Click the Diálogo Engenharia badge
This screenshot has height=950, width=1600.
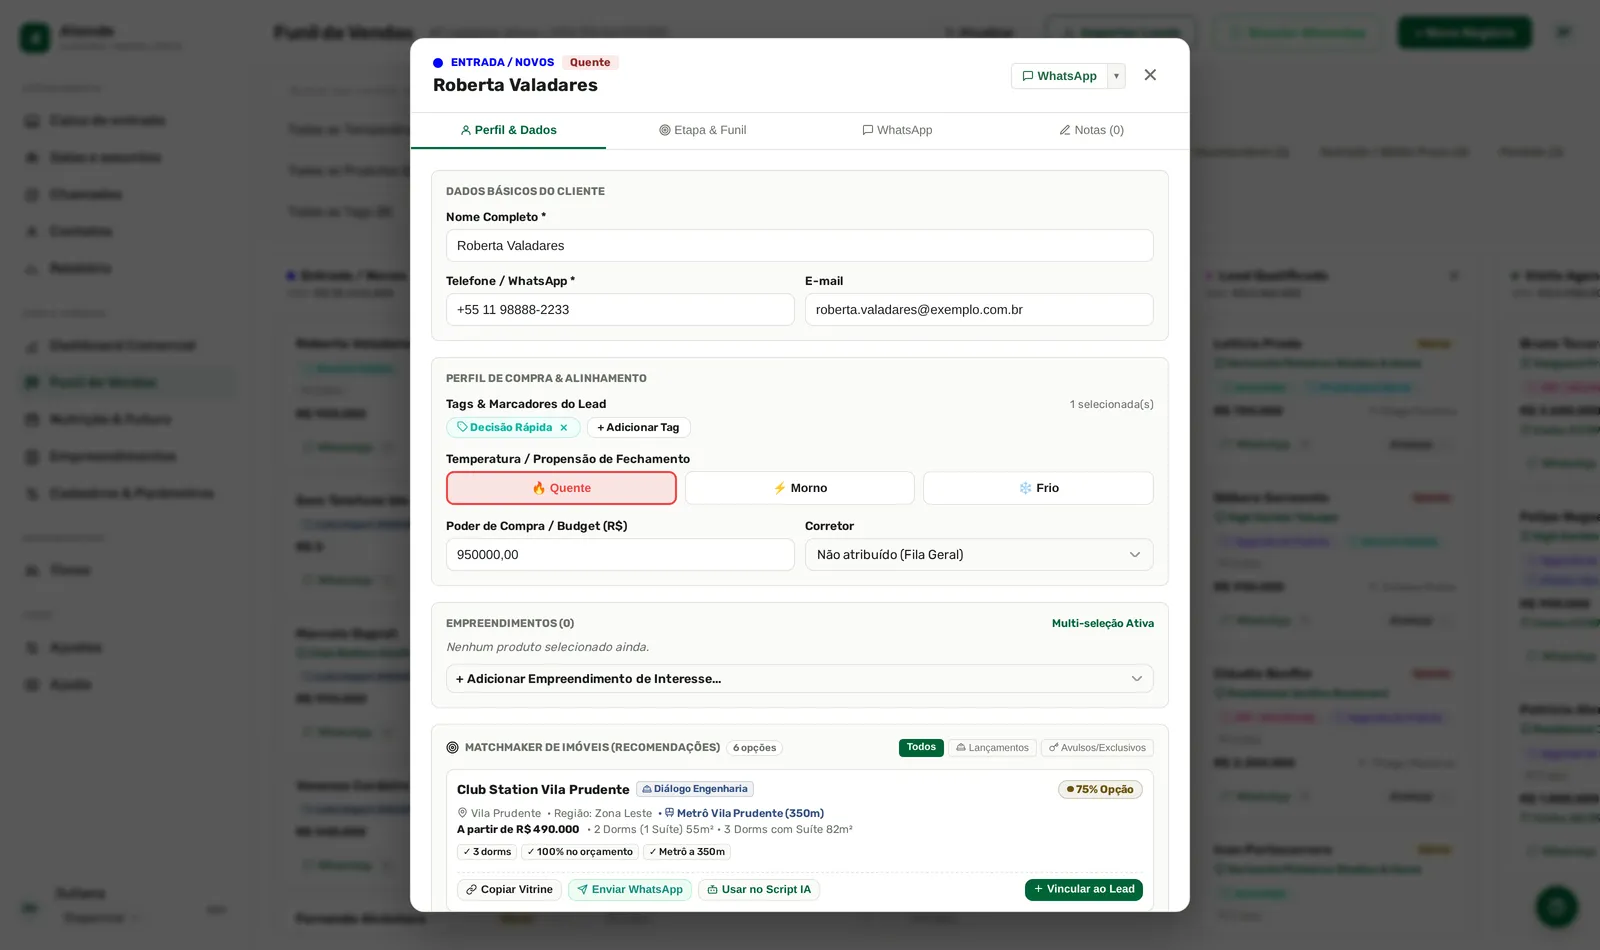695,789
